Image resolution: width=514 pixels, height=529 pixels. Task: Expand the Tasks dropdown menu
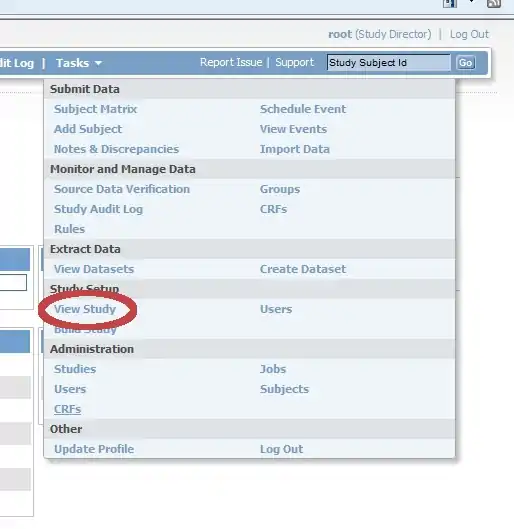(x=79, y=63)
